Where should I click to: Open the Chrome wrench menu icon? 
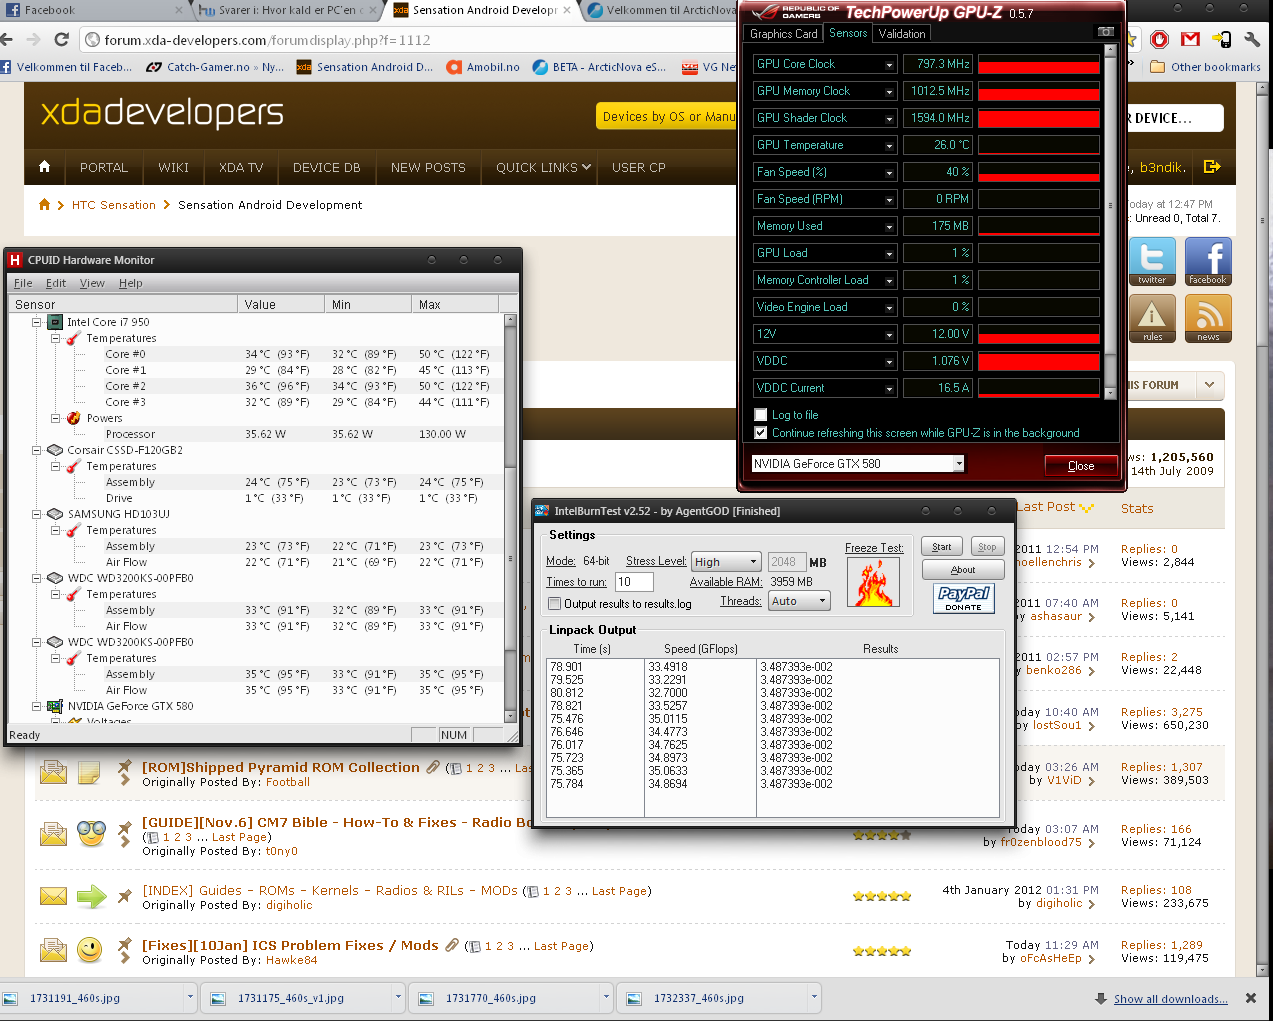1252,39
